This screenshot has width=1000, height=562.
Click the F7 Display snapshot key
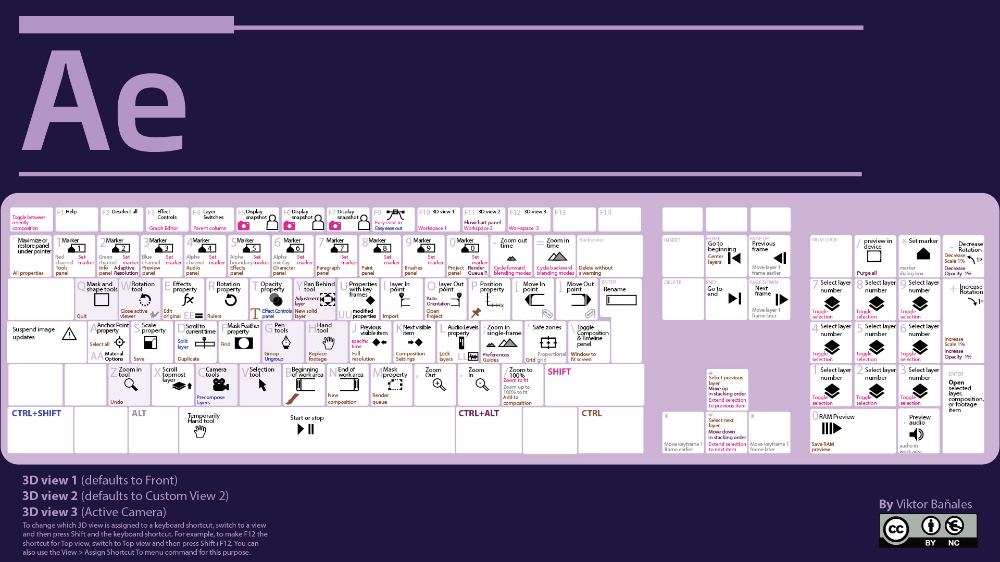348,219
